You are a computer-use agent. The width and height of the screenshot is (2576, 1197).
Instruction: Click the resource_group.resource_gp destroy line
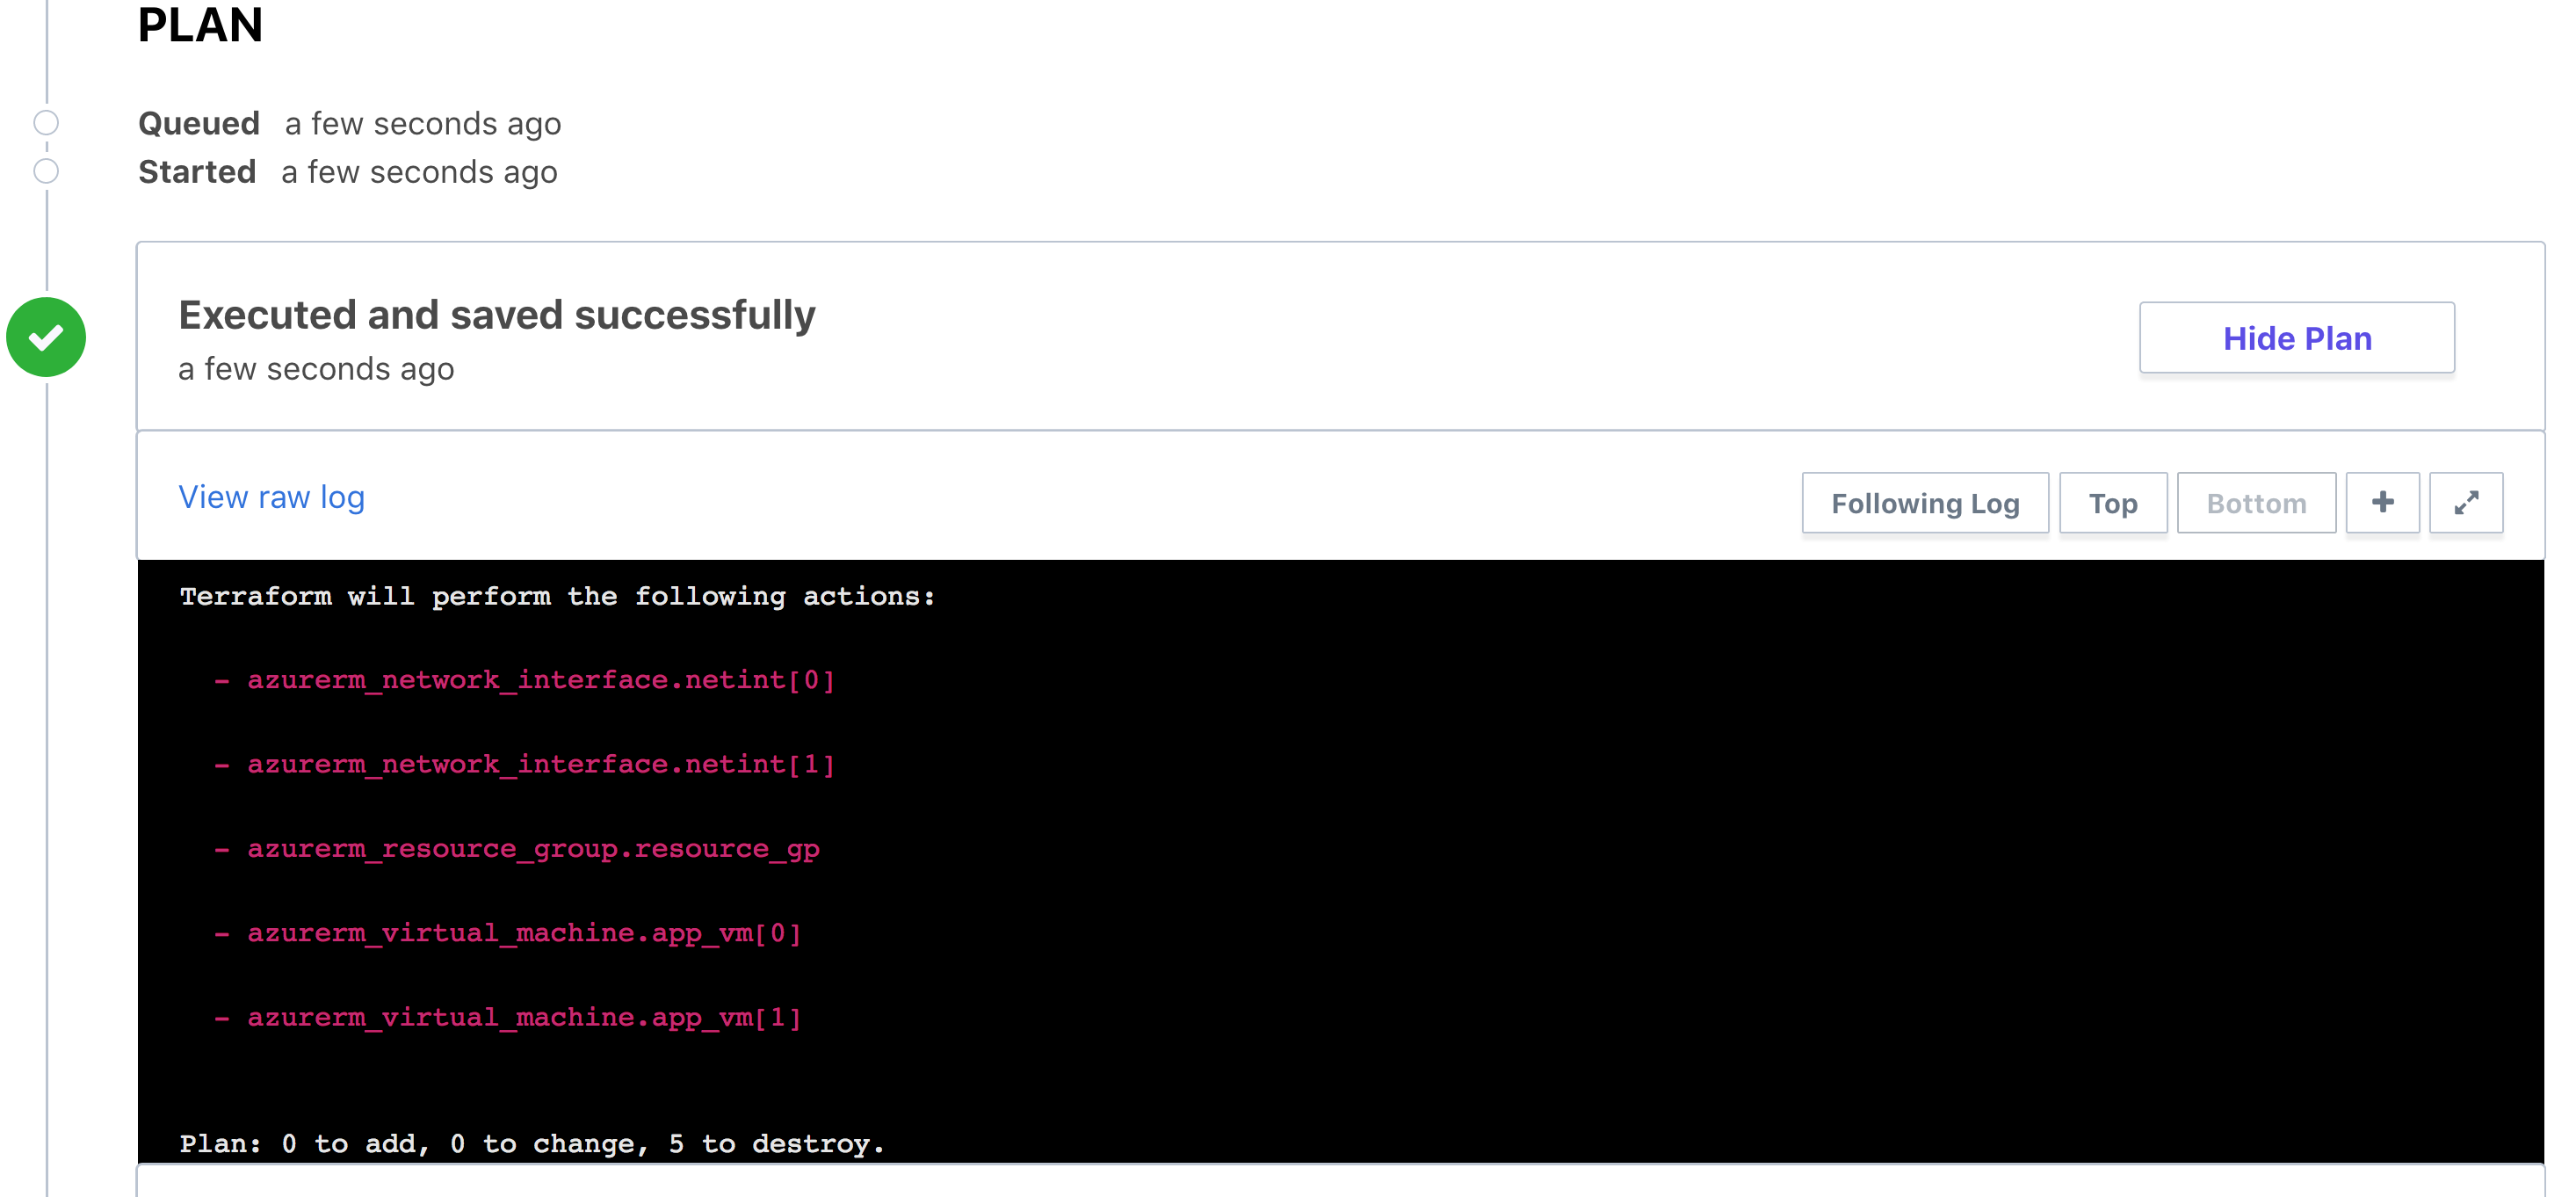point(533,849)
